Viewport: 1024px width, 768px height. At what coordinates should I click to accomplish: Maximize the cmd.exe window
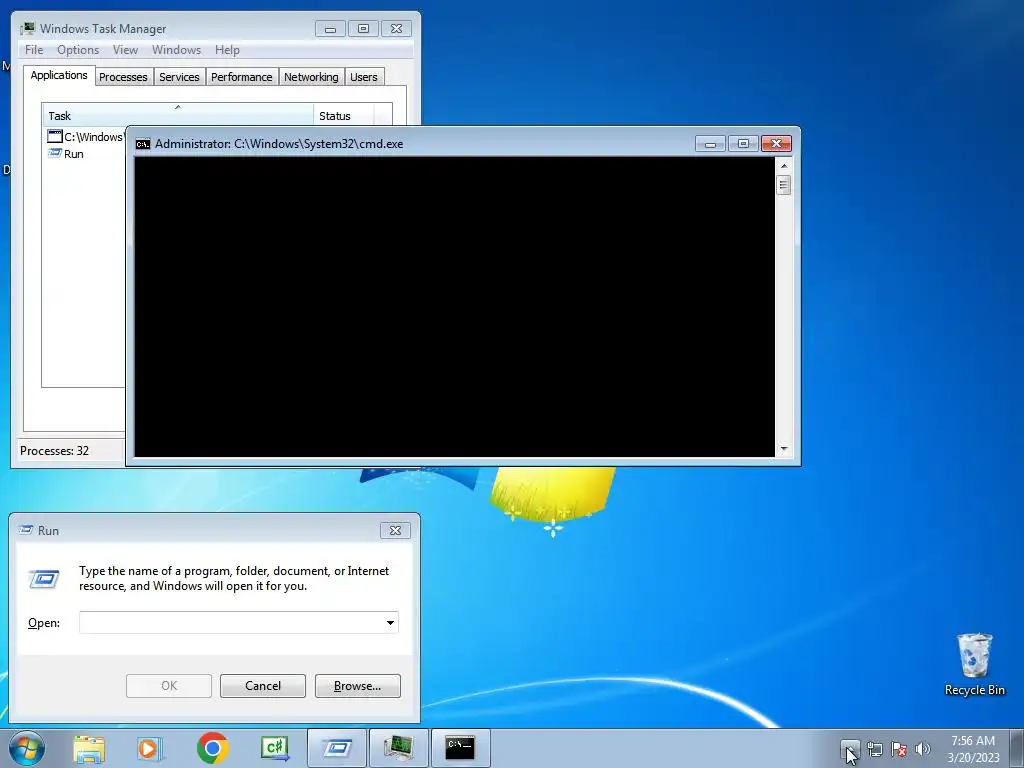click(x=743, y=144)
